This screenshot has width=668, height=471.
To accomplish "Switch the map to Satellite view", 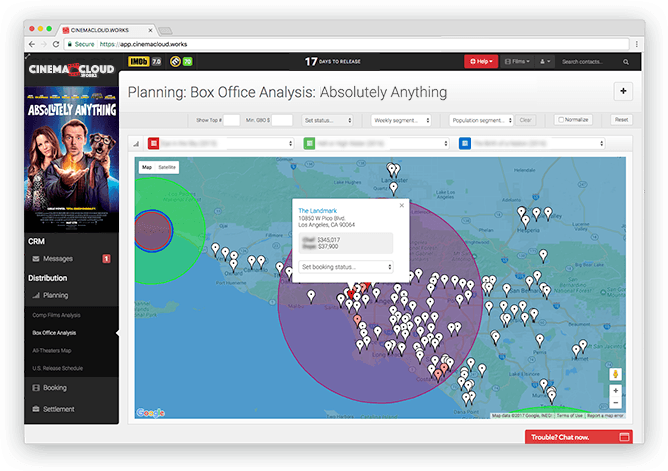I will click(x=166, y=168).
